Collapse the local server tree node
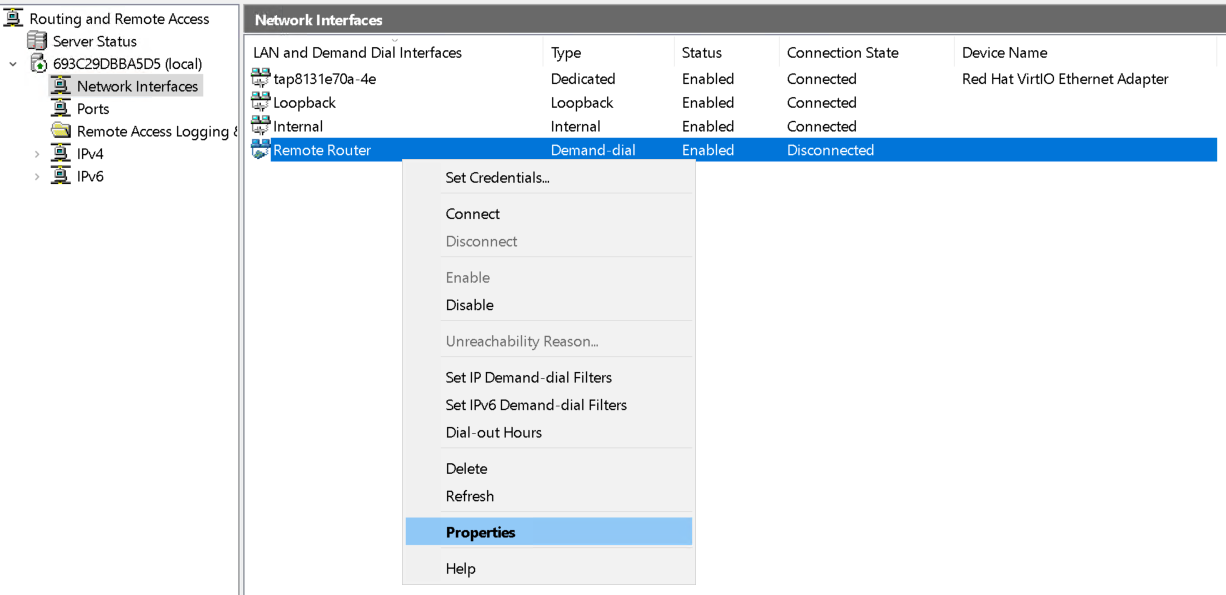 coord(13,64)
